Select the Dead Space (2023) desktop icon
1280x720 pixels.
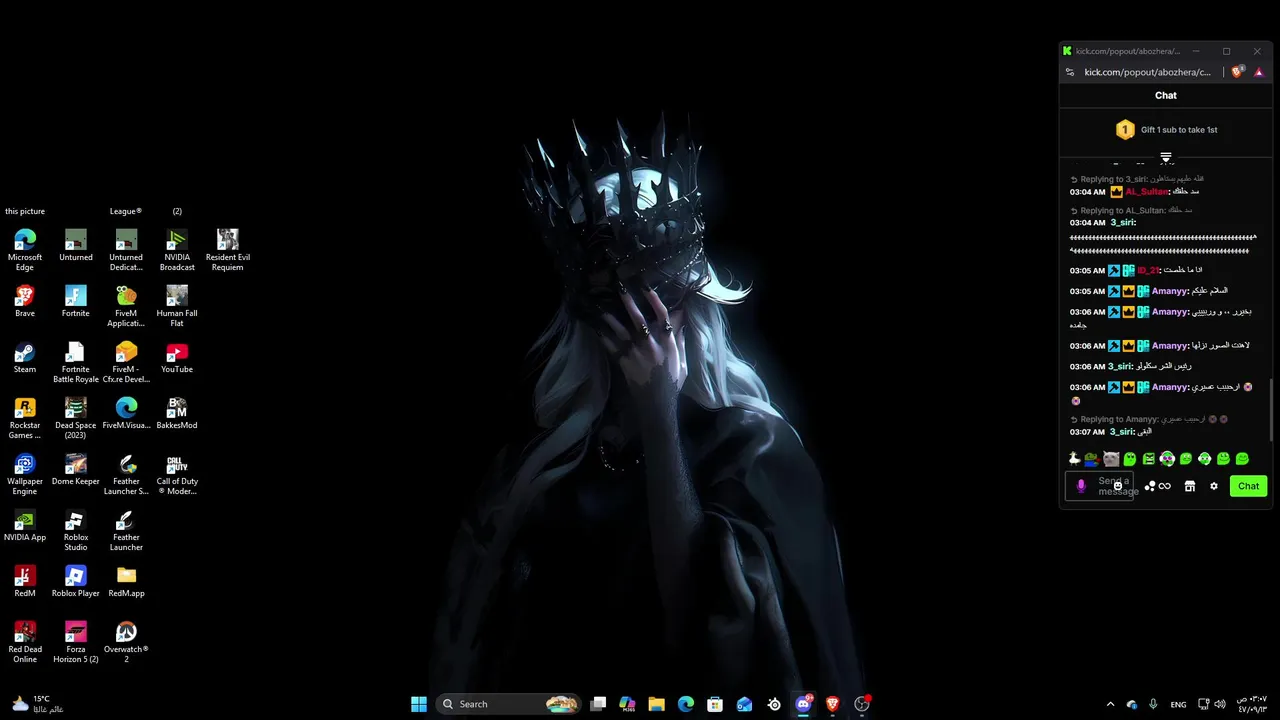pyautogui.click(x=76, y=418)
